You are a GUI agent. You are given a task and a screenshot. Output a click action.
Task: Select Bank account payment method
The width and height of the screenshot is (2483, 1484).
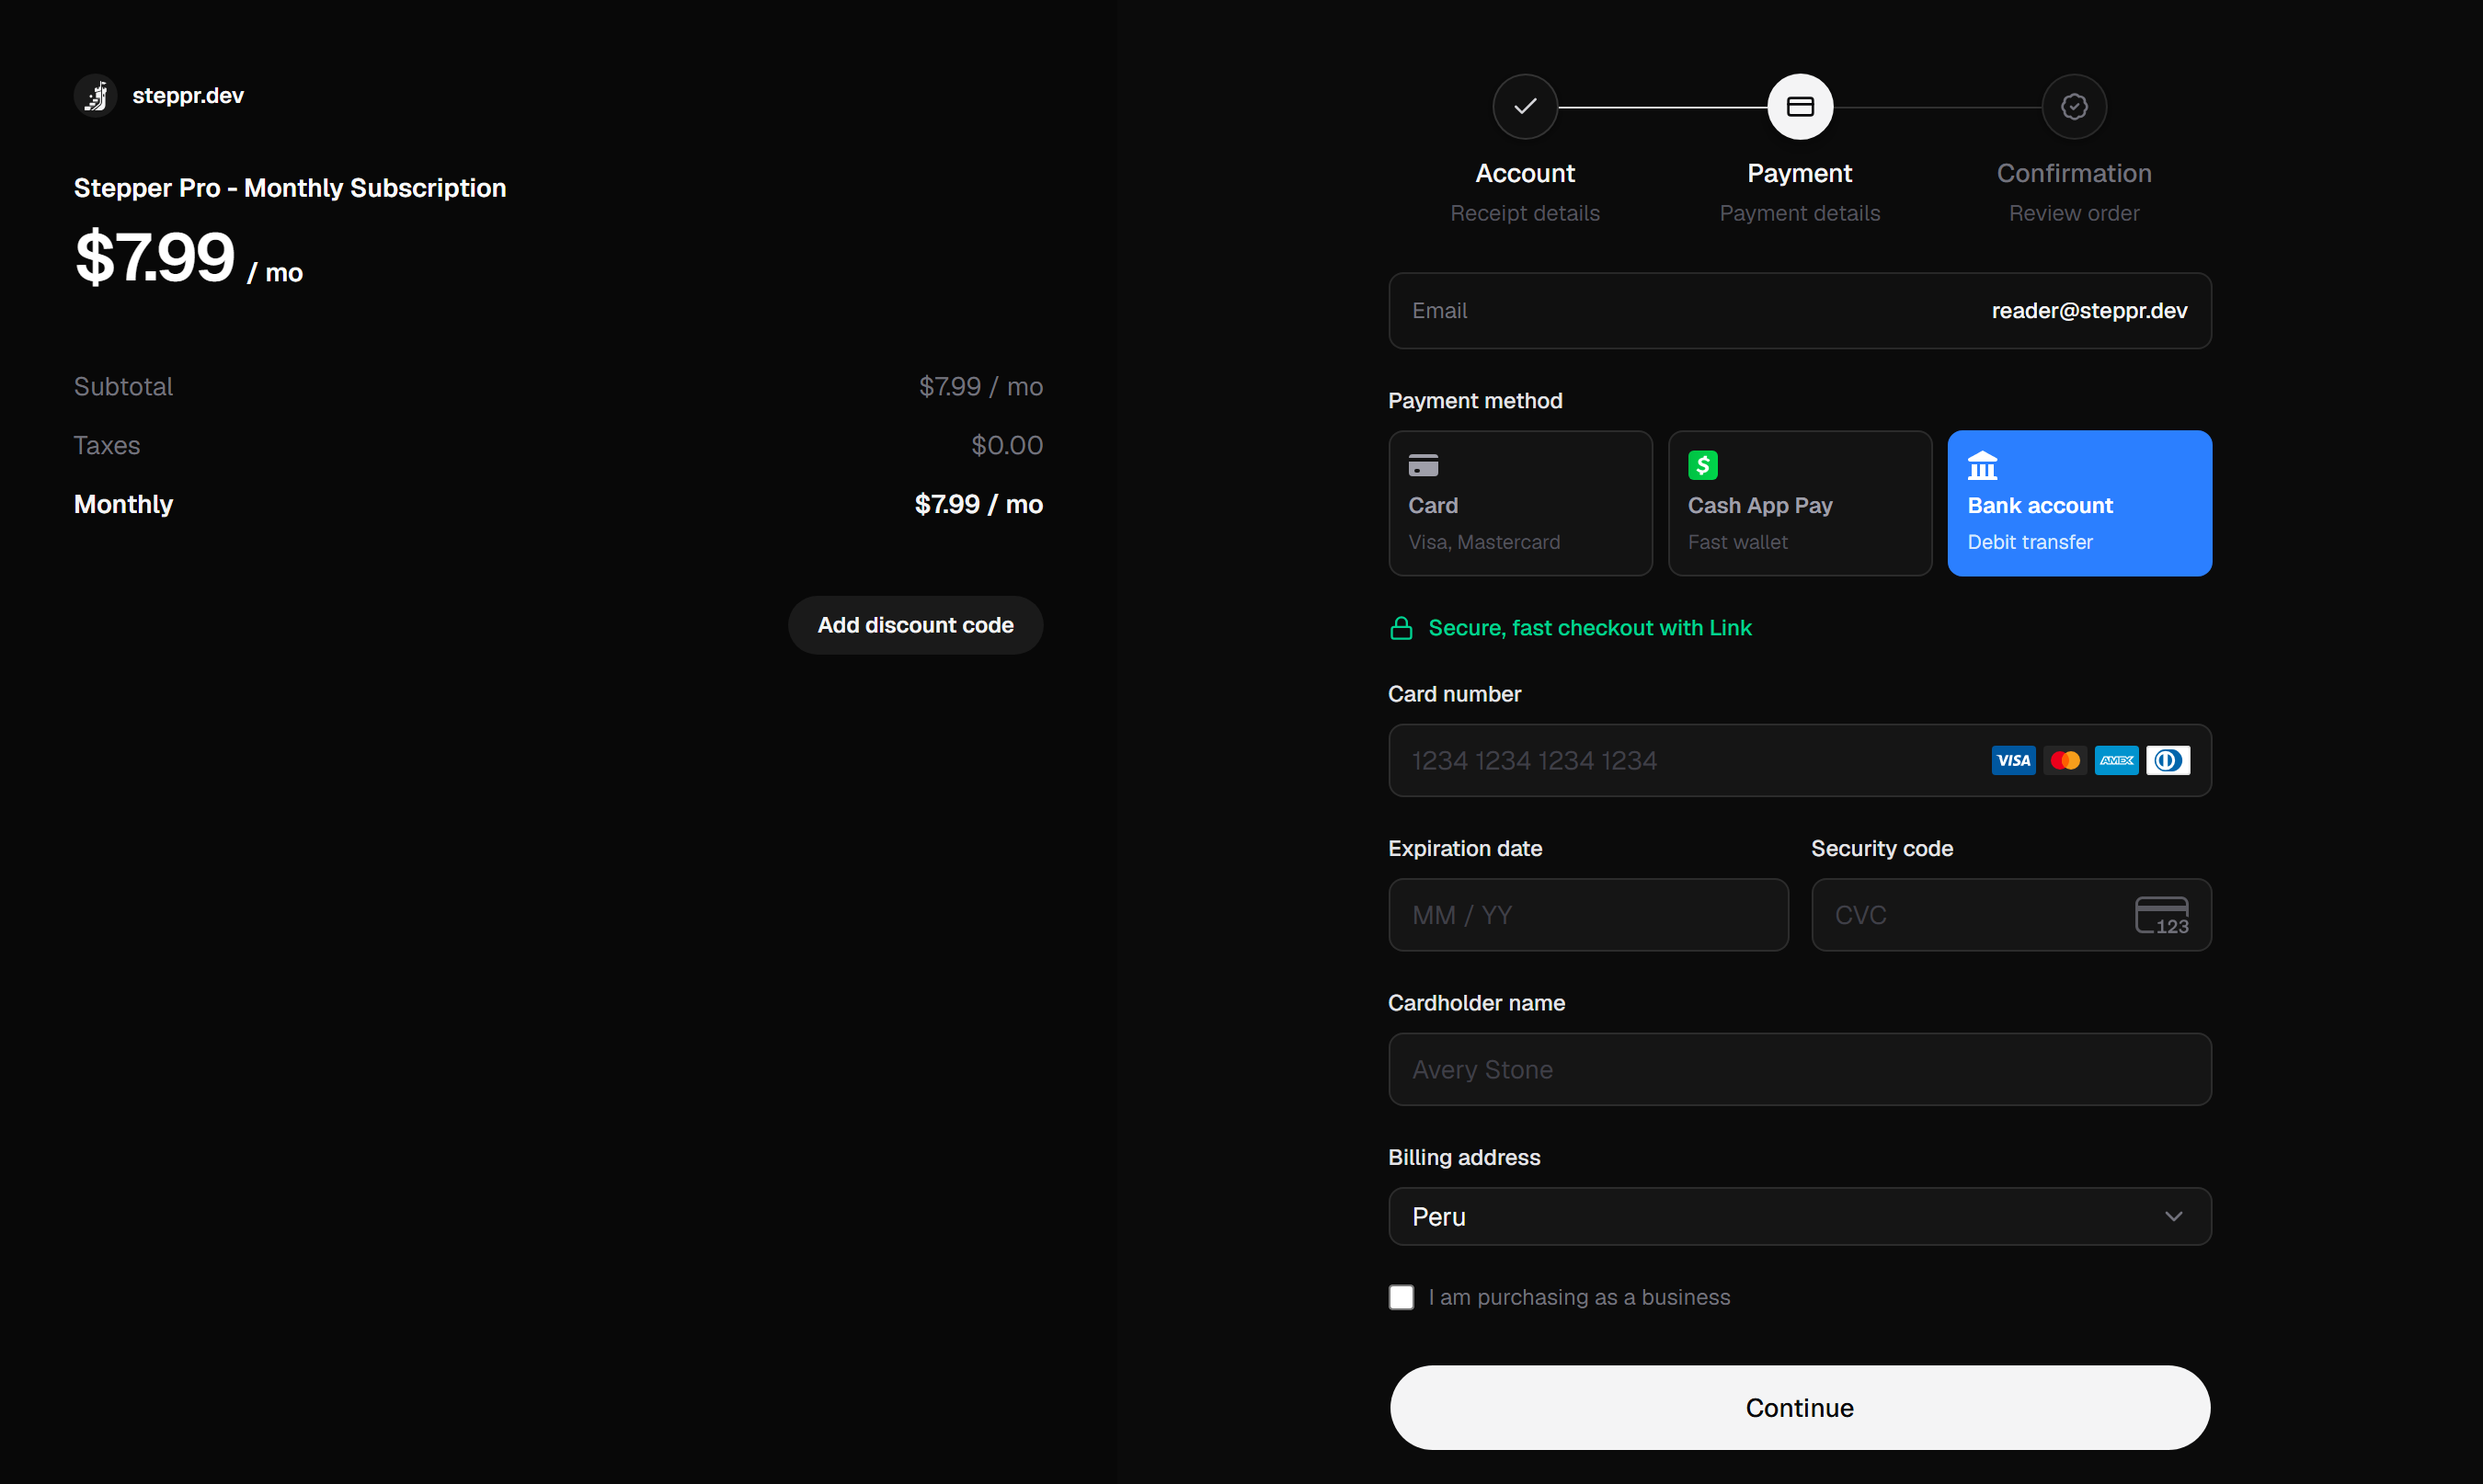coord(2080,503)
